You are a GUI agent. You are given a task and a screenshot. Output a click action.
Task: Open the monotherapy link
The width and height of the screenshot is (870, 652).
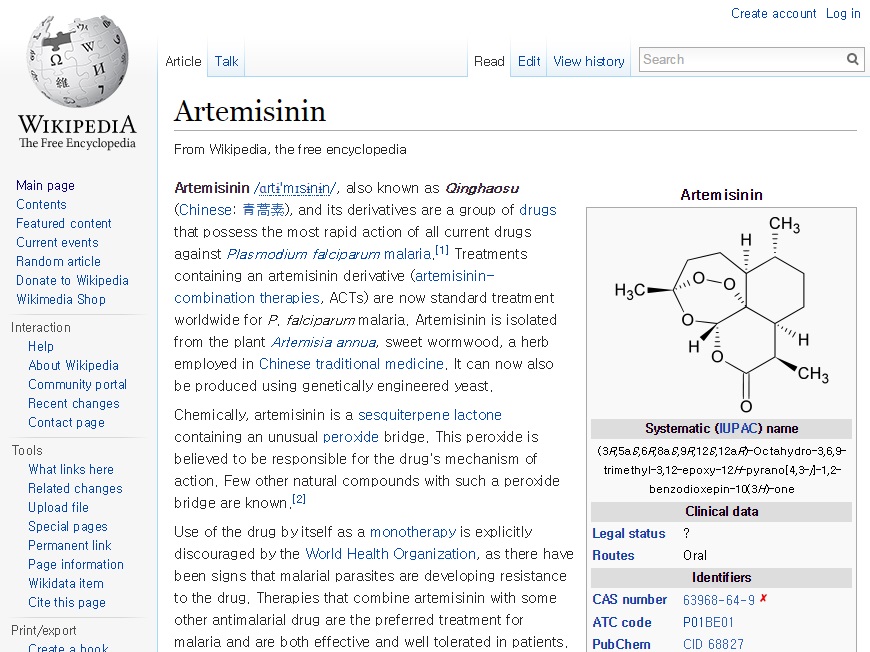[x=413, y=532]
